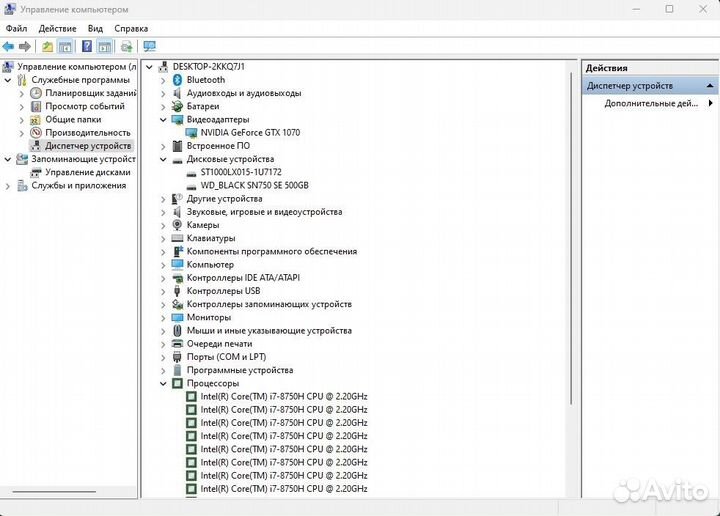The width and height of the screenshot is (720, 516).
Task: Open the Действие menu
Action: pos(57,29)
